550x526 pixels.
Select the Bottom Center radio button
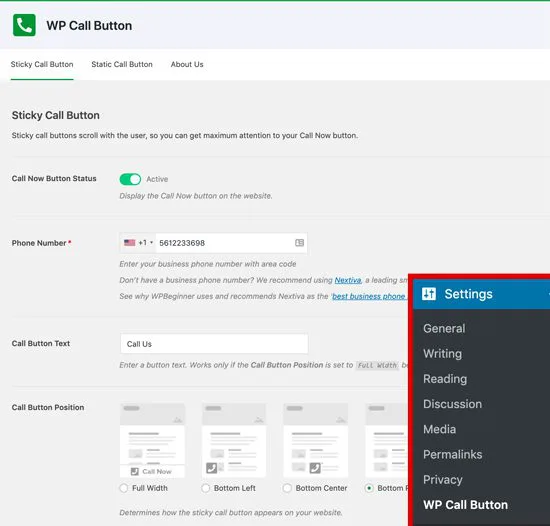[287, 488]
